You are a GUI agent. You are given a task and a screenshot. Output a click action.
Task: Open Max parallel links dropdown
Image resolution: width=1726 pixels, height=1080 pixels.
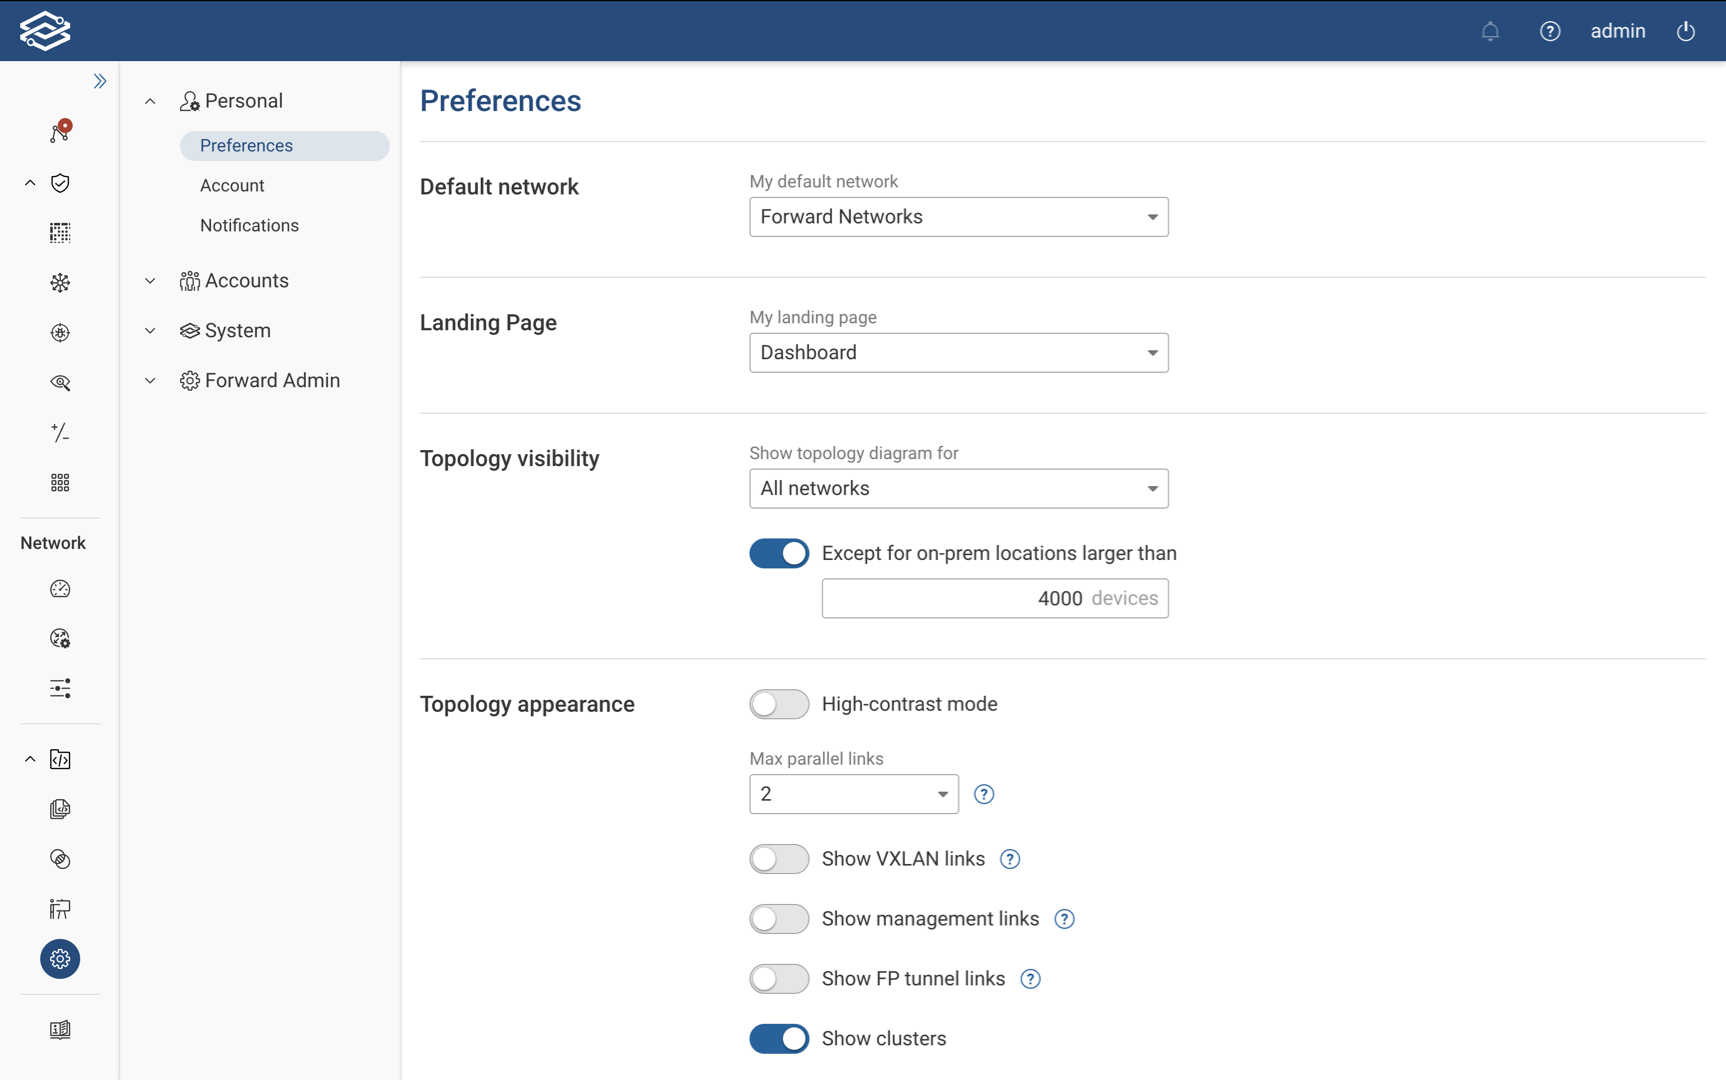[x=854, y=794]
